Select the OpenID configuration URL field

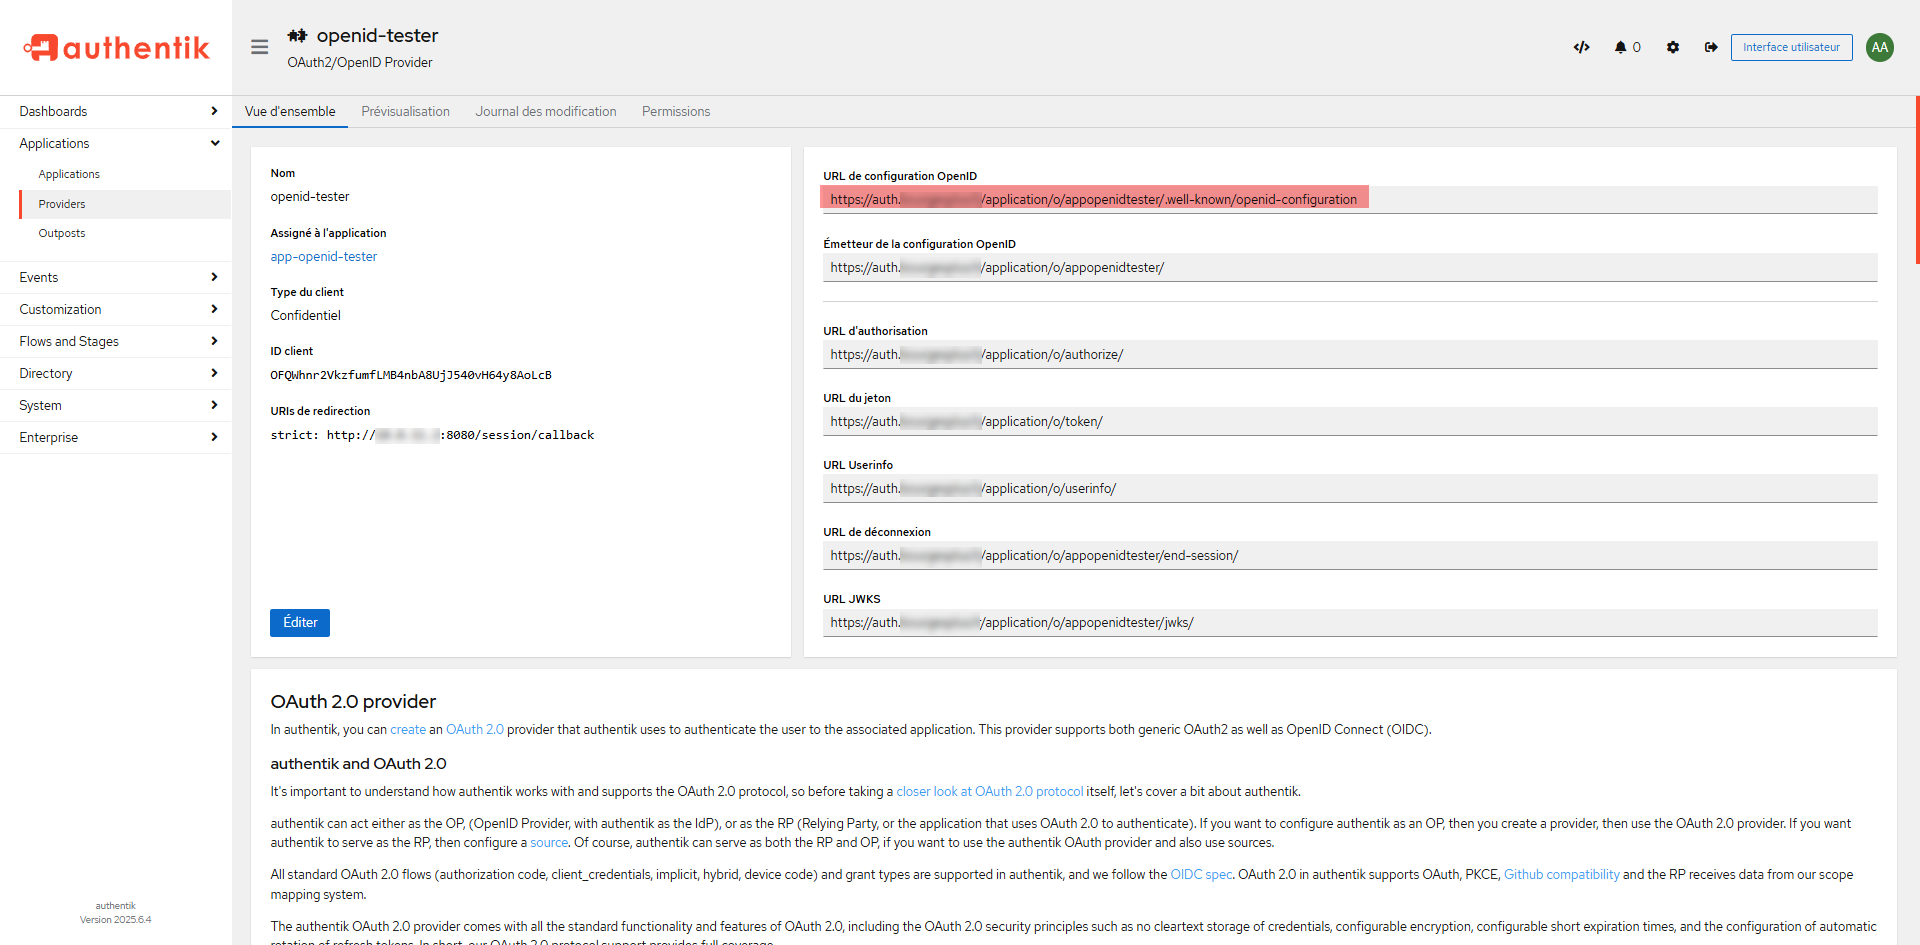pos(1348,199)
